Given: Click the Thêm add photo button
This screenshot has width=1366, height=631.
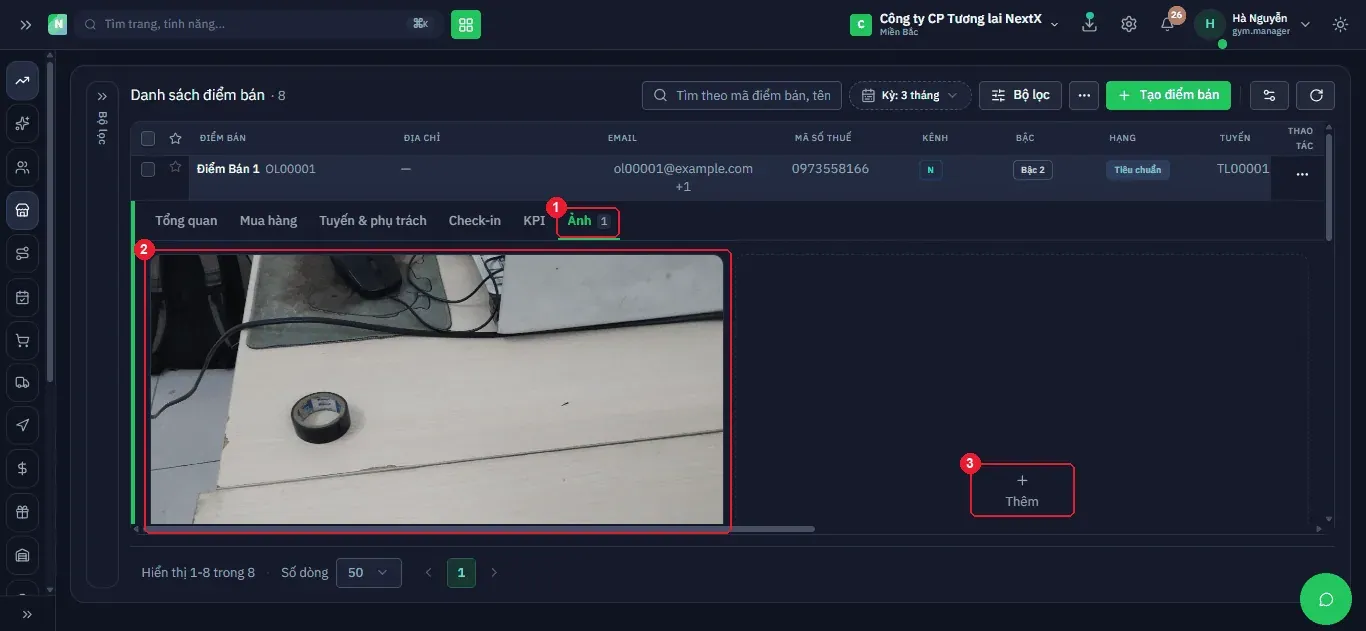Looking at the screenshot, I should pyautogui.click(x=1022, y=490).
